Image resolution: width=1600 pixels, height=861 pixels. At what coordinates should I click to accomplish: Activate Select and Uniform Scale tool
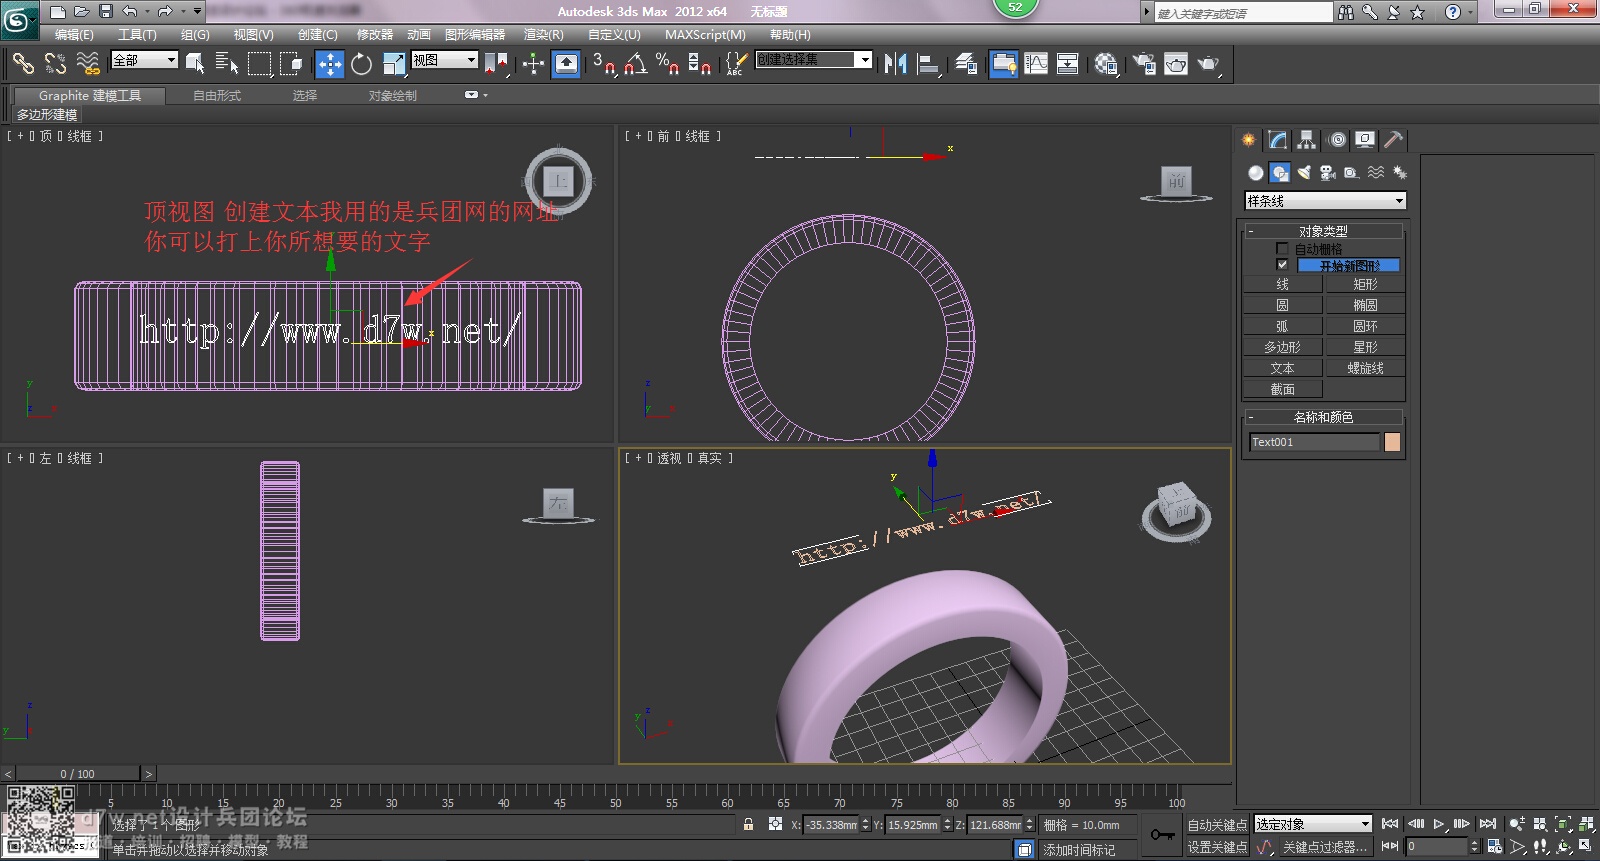(x=395, y=64)
